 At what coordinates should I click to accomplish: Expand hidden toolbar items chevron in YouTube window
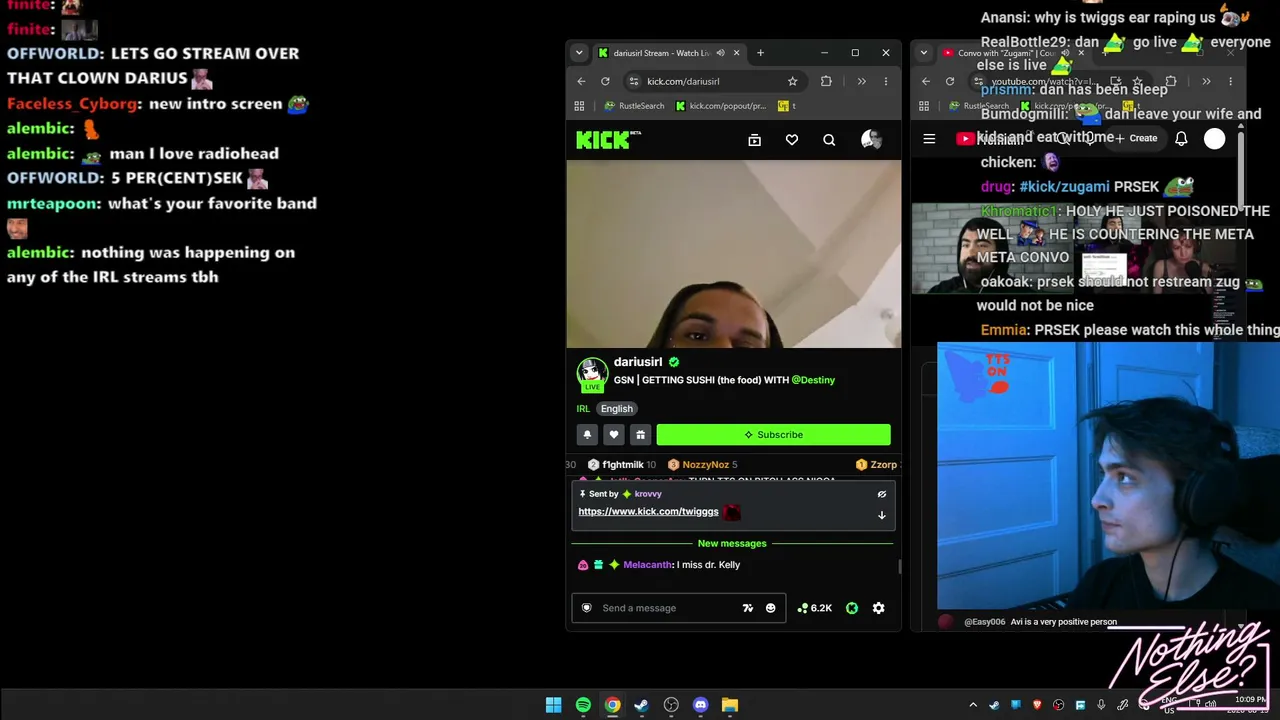click(1206, 81)
